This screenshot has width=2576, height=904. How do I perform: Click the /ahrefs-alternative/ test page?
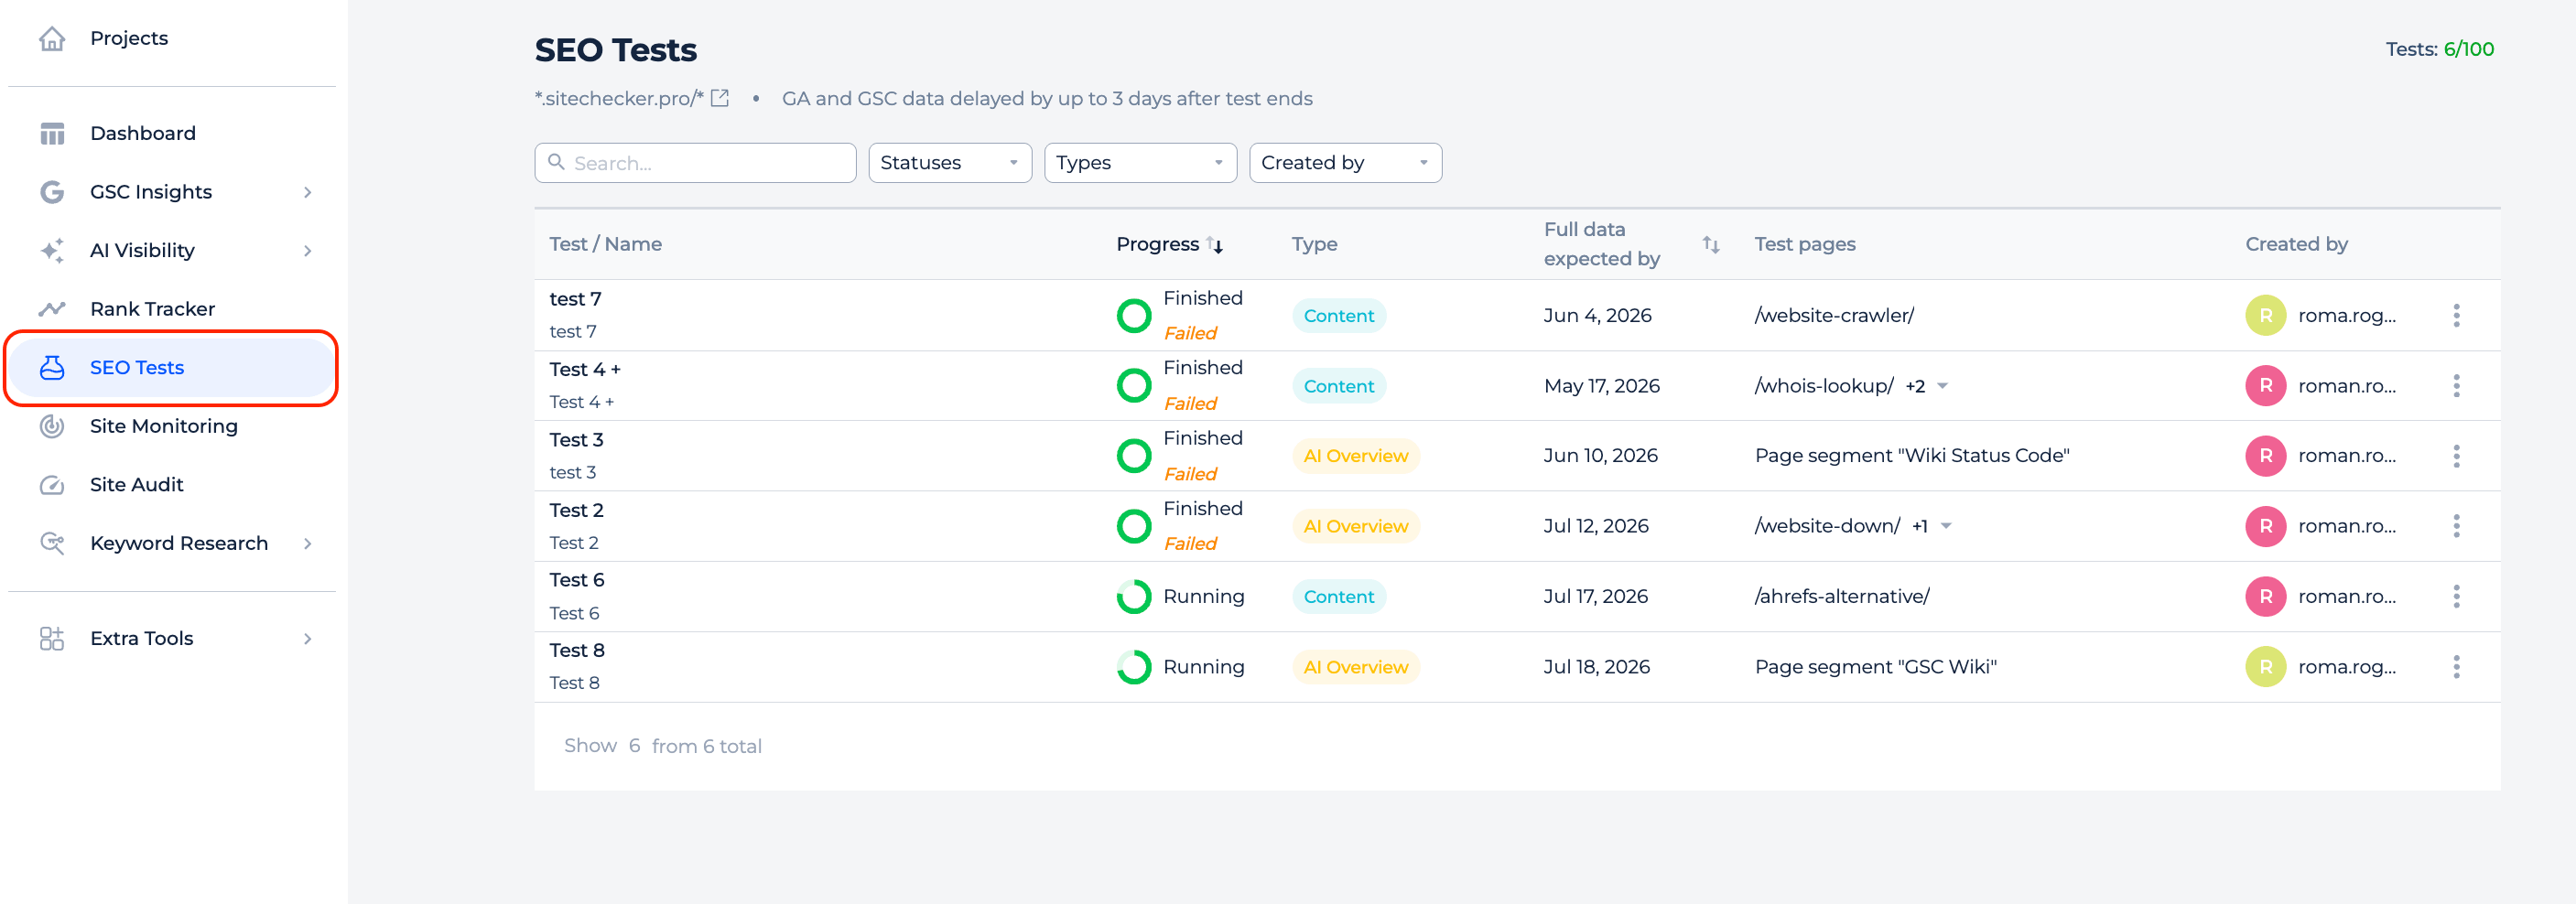(x=1842, y=597)
